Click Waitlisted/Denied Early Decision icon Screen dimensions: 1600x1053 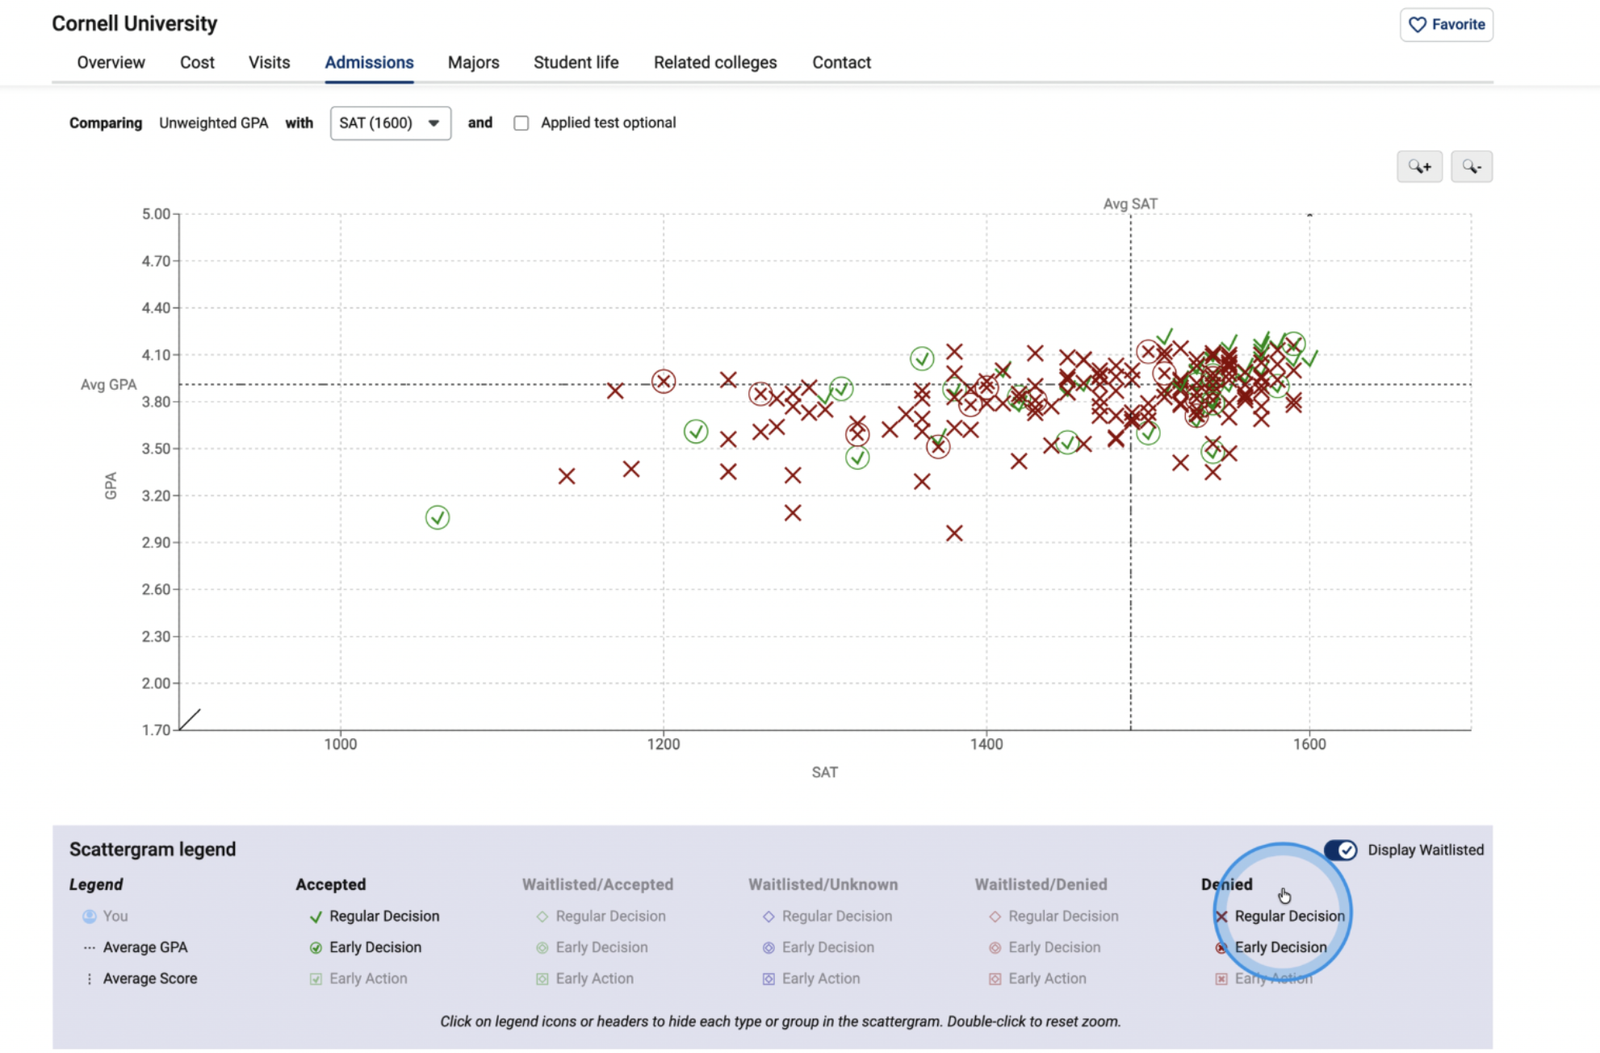(995, 947)
